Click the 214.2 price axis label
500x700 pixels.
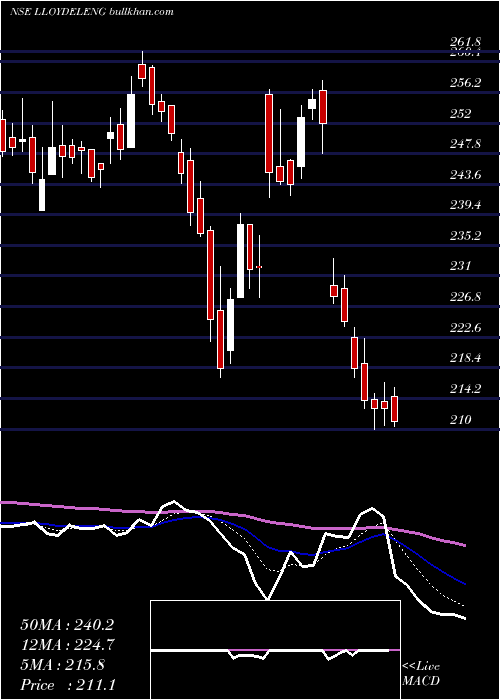point(465,389)
